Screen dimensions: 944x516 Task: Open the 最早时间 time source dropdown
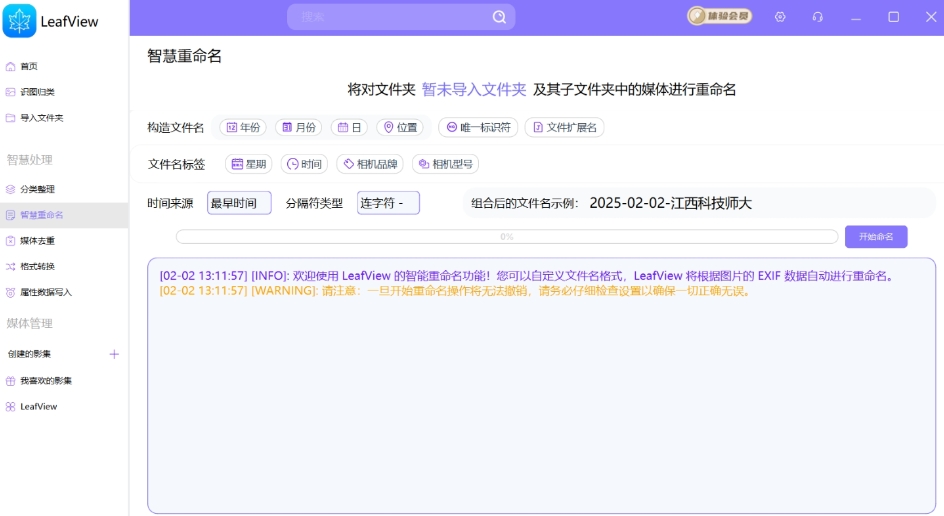pos(239,203)
